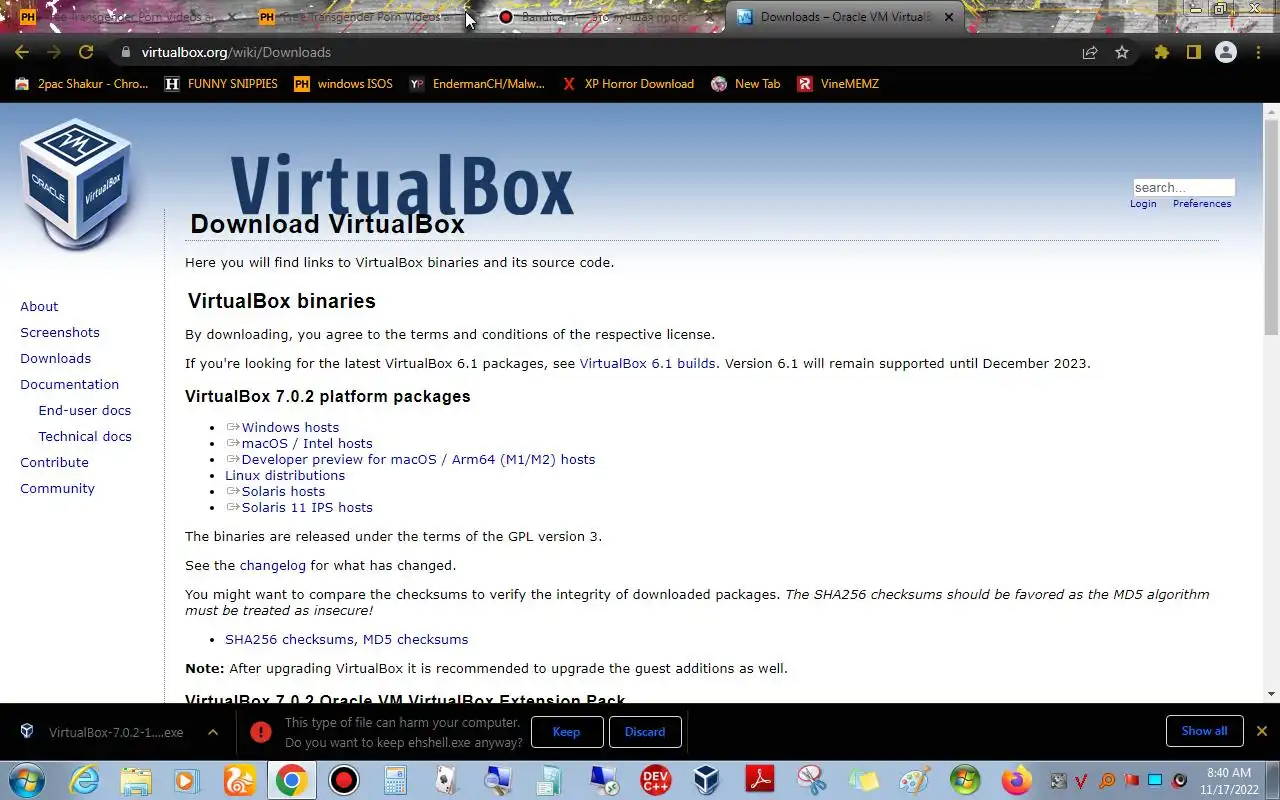Show all downloads
This screenshot has width=1280, height=800.
point(1204,731)
